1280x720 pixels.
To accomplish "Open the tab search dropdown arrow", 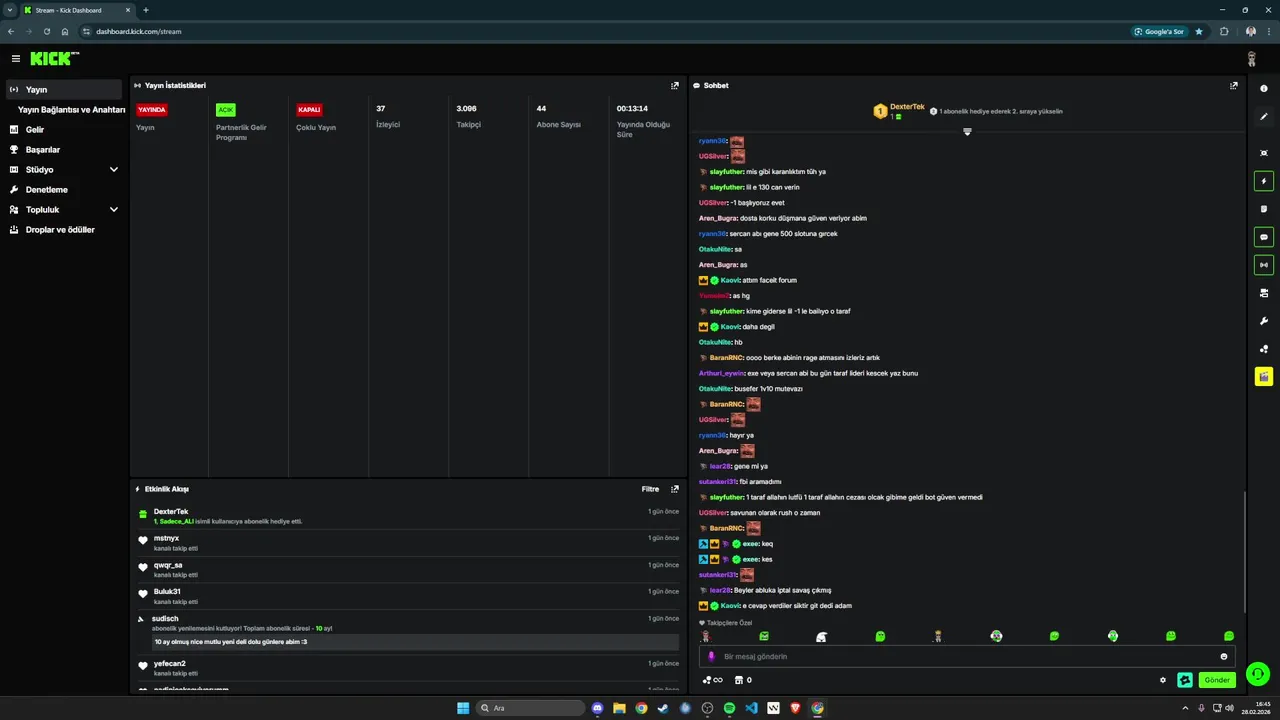I will pyautogui.click(x=10, y=10).
